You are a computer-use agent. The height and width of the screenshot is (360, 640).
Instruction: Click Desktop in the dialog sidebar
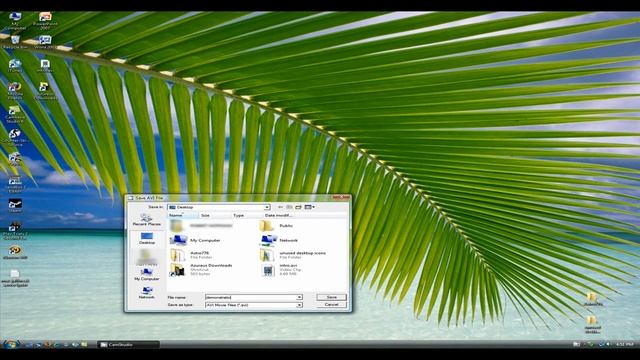coord(147,238)
